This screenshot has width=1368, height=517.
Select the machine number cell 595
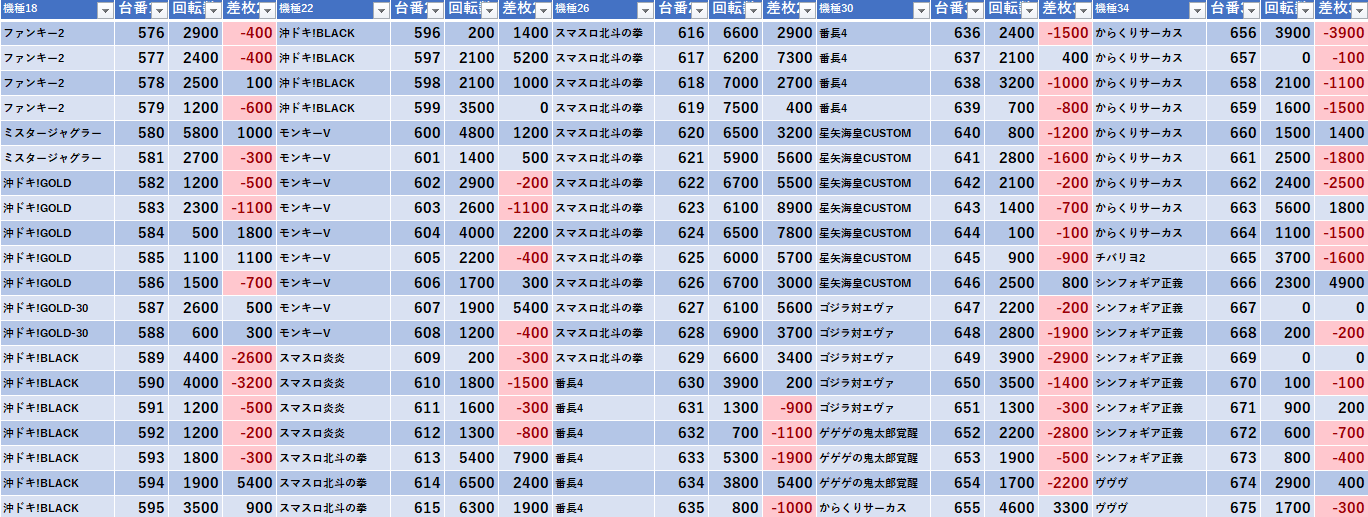point(141,508)
